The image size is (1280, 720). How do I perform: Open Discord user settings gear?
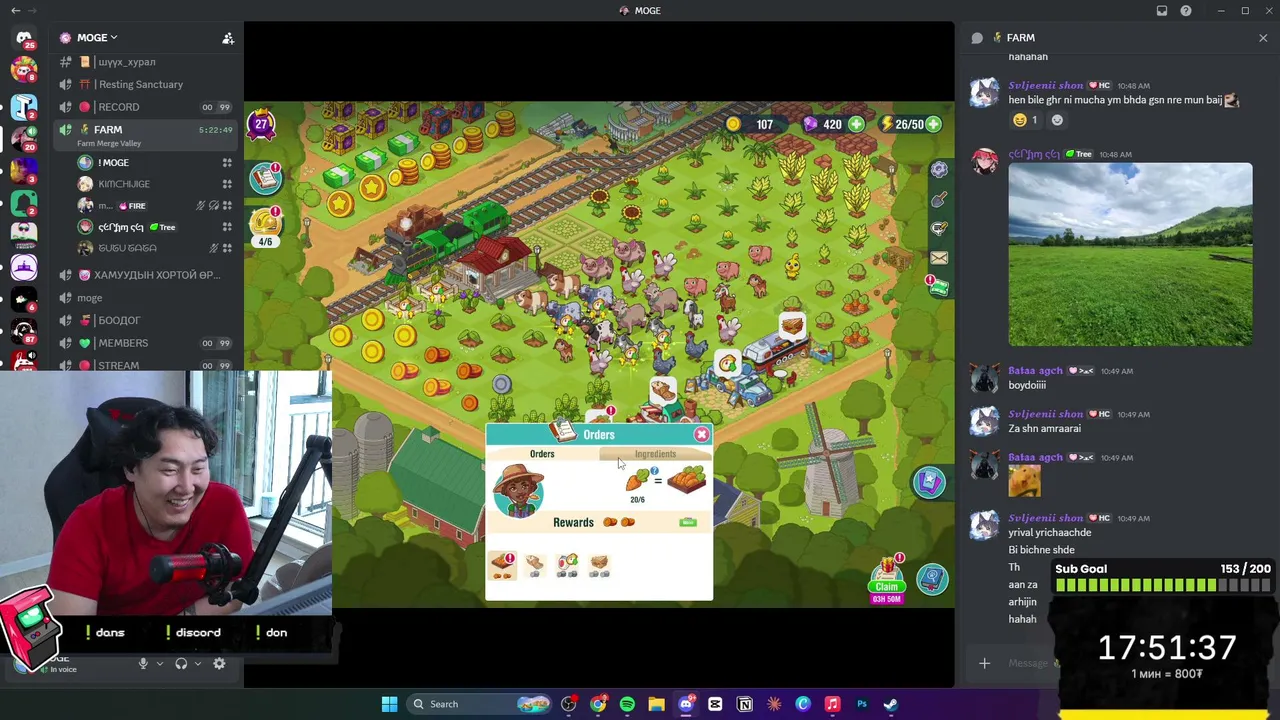(219, 664)
